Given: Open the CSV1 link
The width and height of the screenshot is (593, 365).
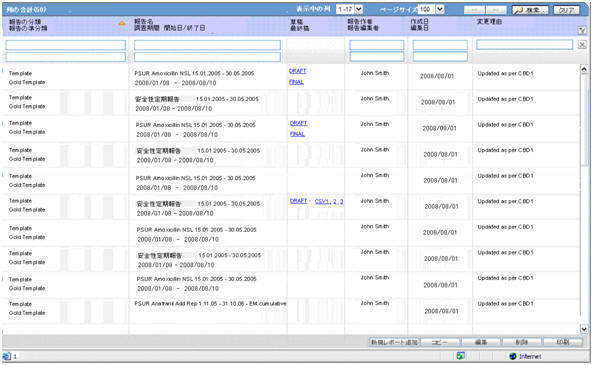Looking at the screenshot, I should coord(322,201).
